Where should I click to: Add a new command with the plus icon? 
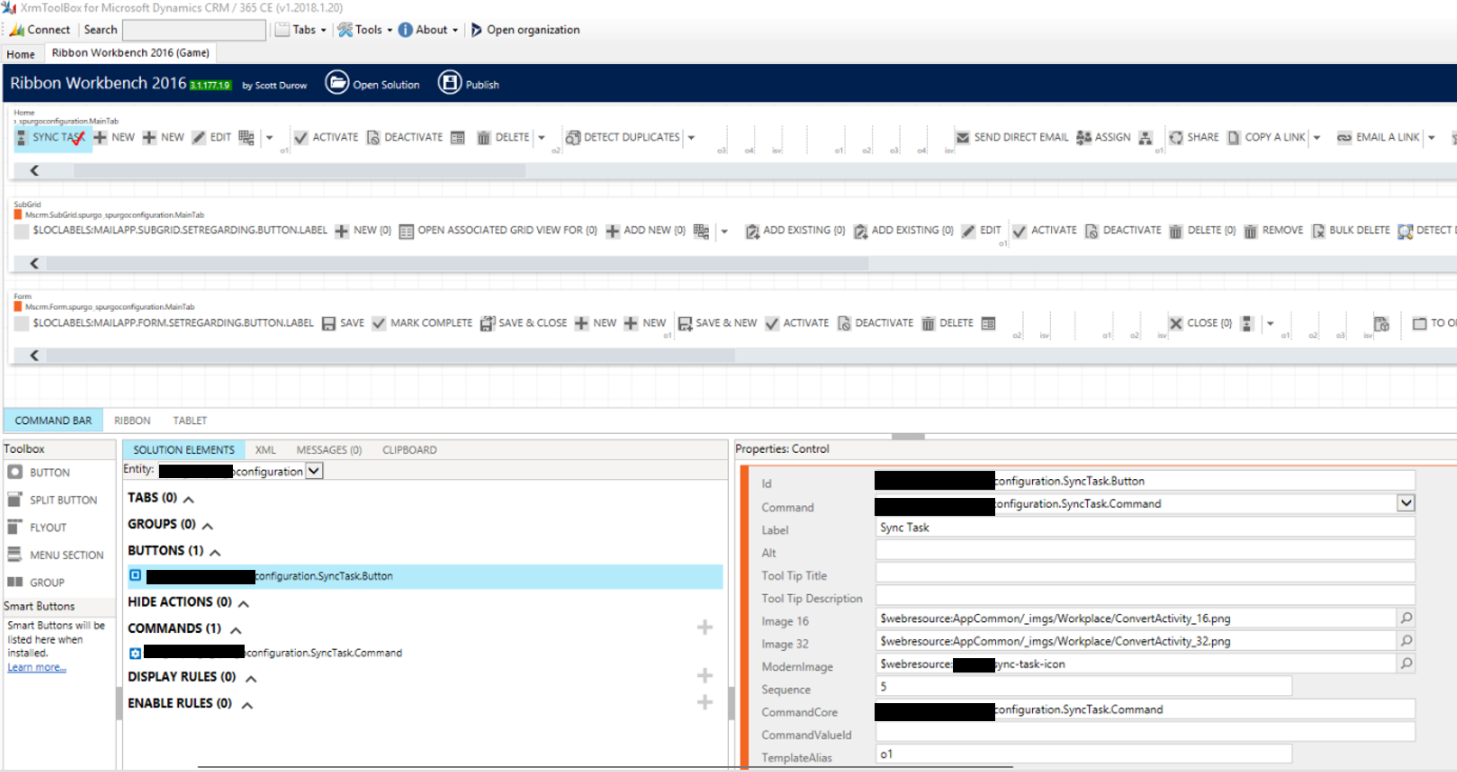pyautogui.click(x=705, y=628)
